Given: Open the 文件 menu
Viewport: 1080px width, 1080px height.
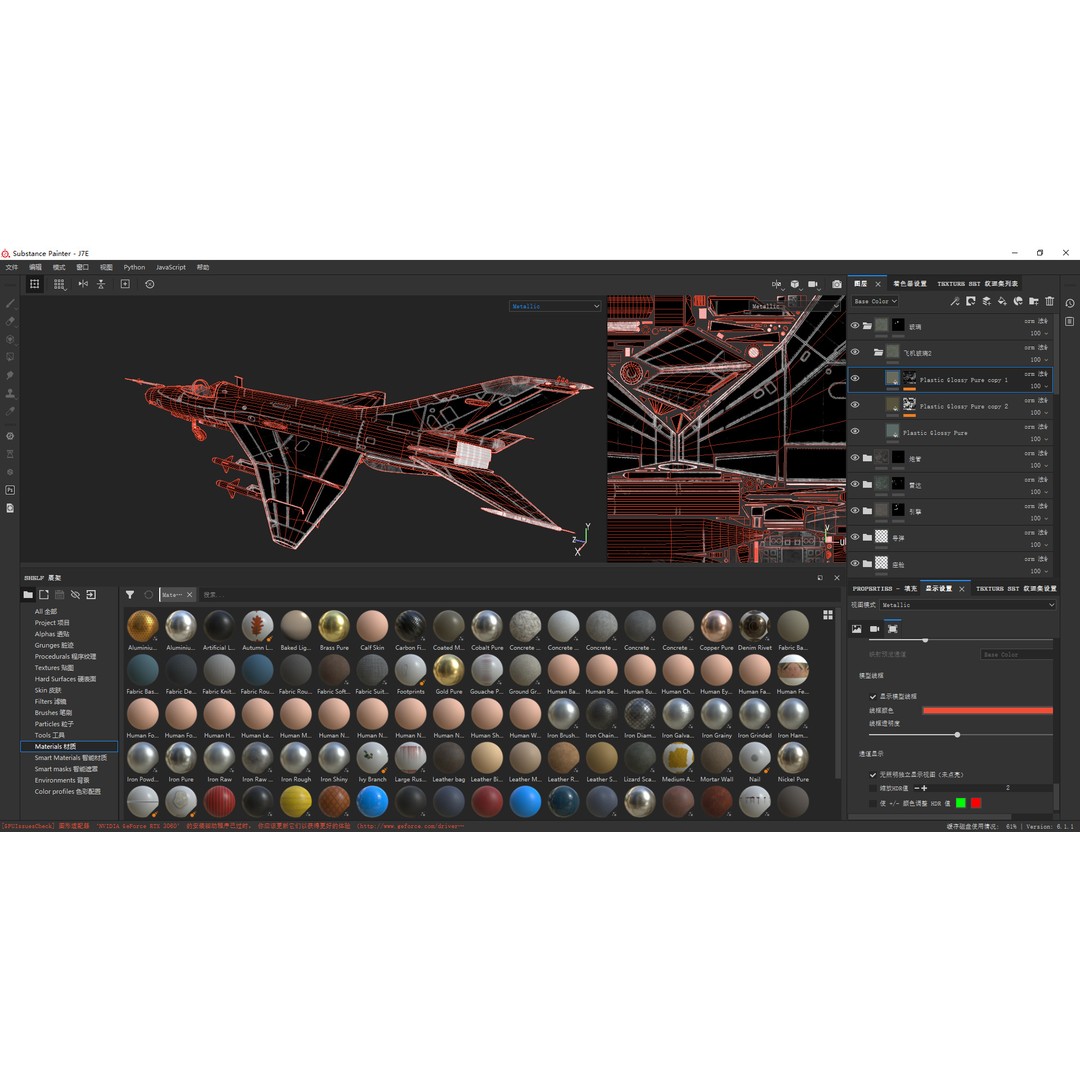Looking at the screenshot, I should point(12,267).
